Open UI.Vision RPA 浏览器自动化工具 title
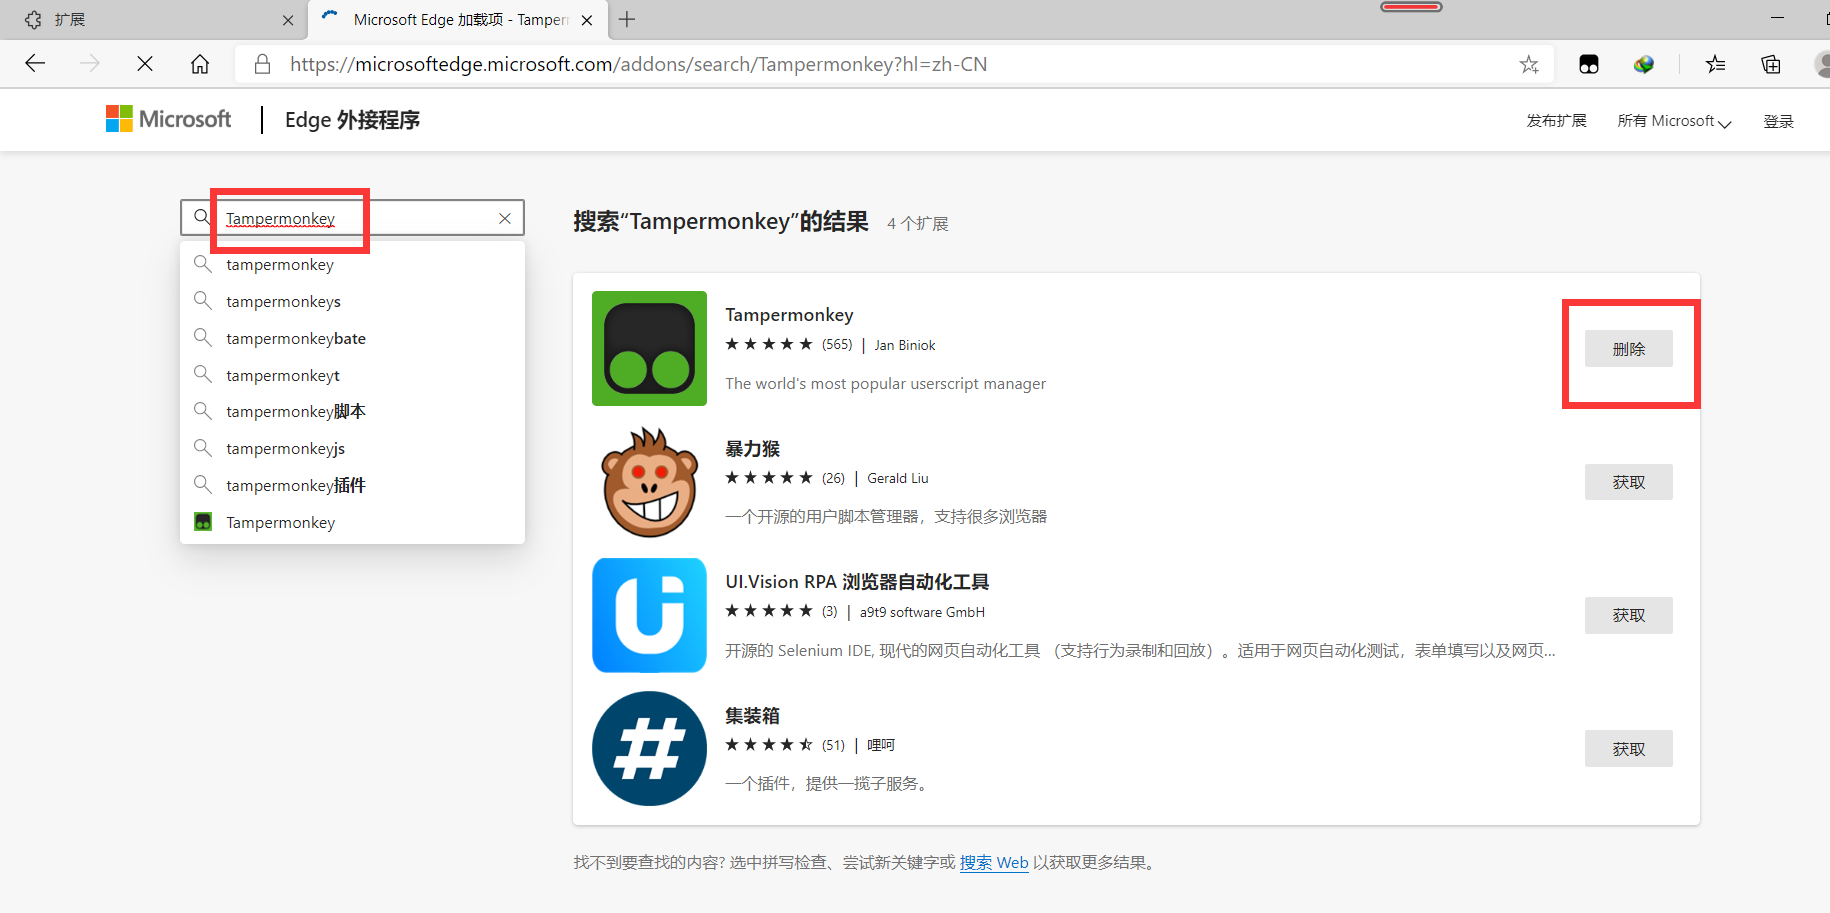The width and height of the screenshot is (1830, 913). click(857, 582)
